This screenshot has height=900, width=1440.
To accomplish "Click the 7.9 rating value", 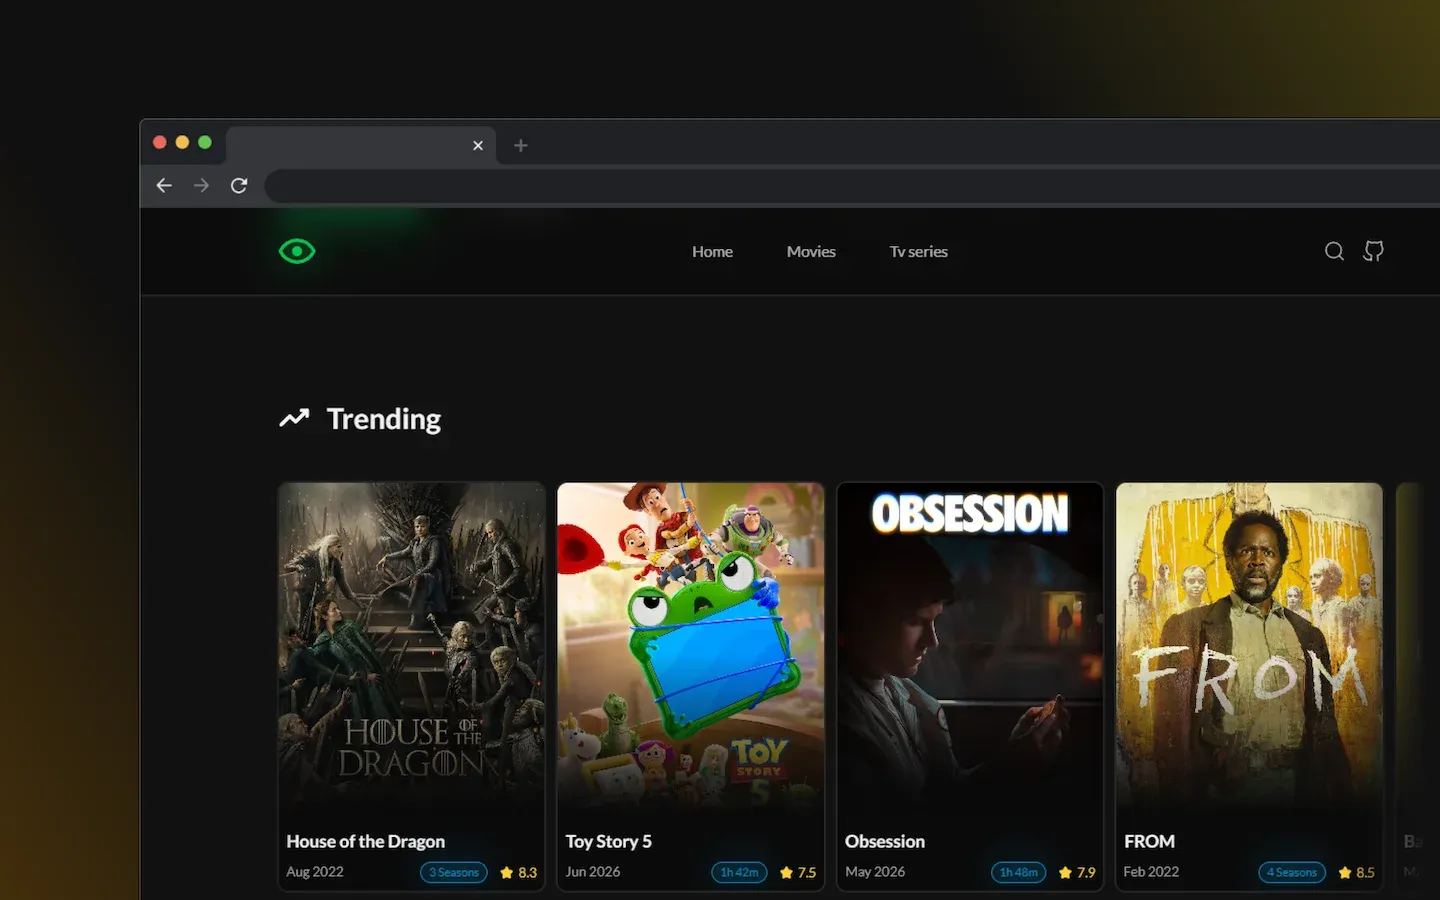I will click(1086, 872).
